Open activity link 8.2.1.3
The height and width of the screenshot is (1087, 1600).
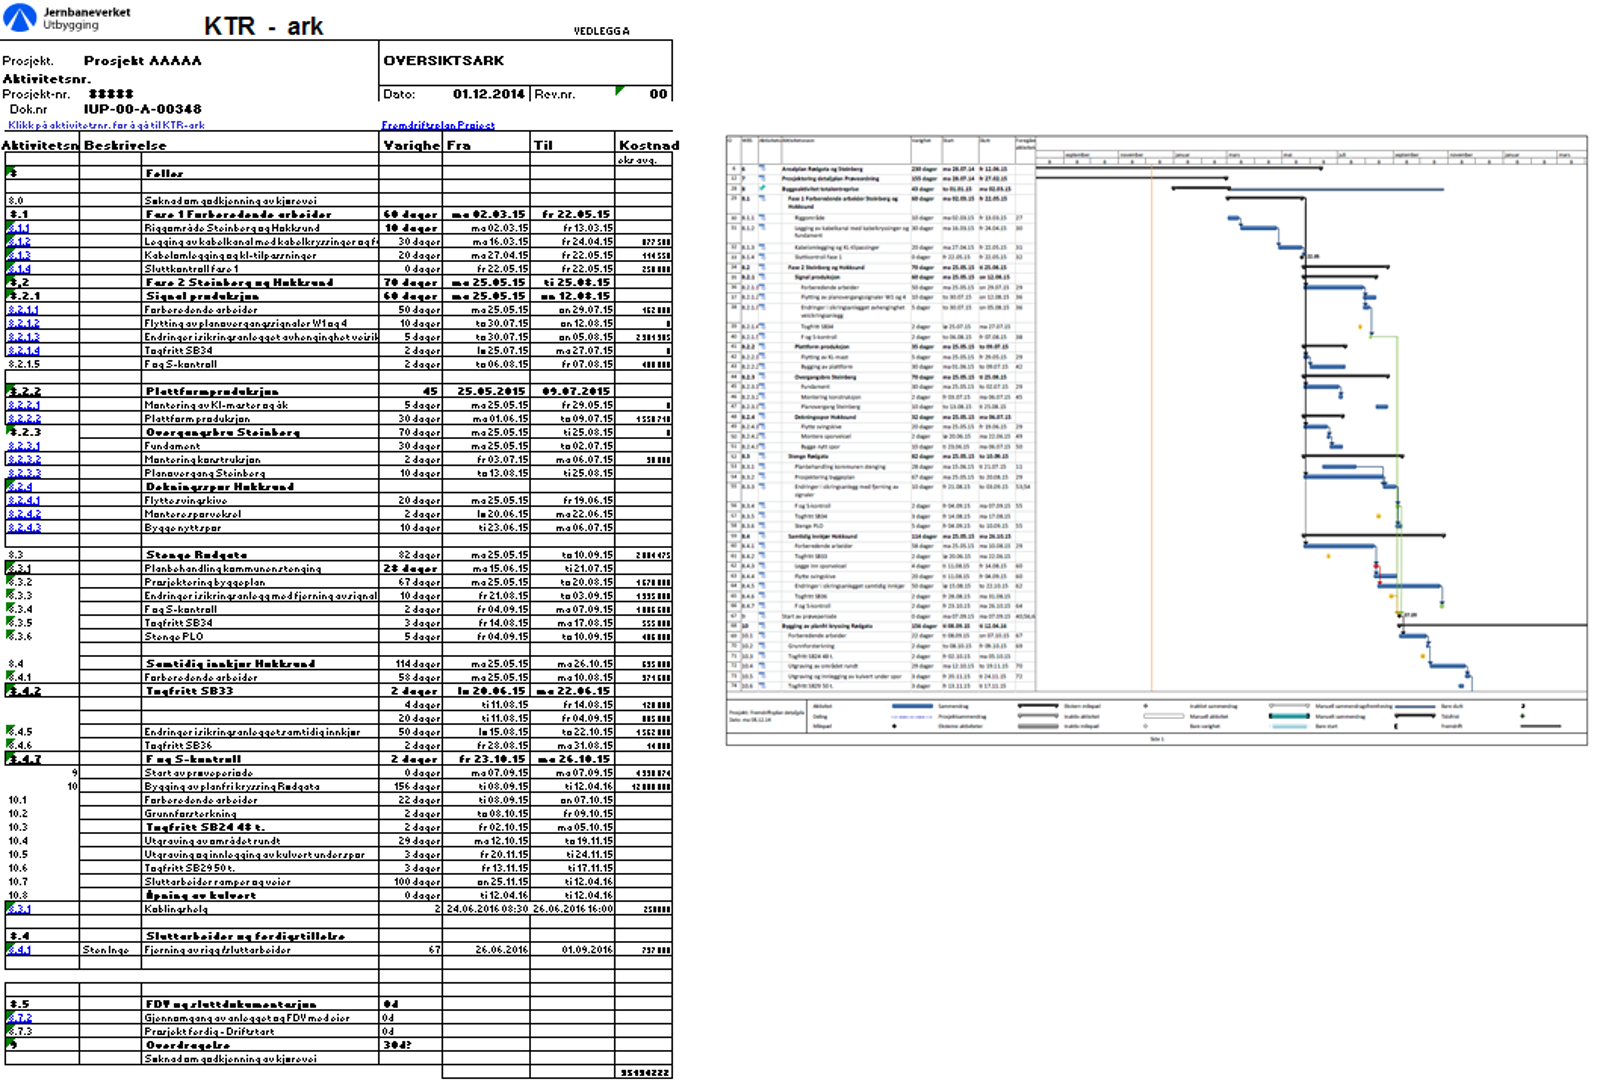[24, 338]
